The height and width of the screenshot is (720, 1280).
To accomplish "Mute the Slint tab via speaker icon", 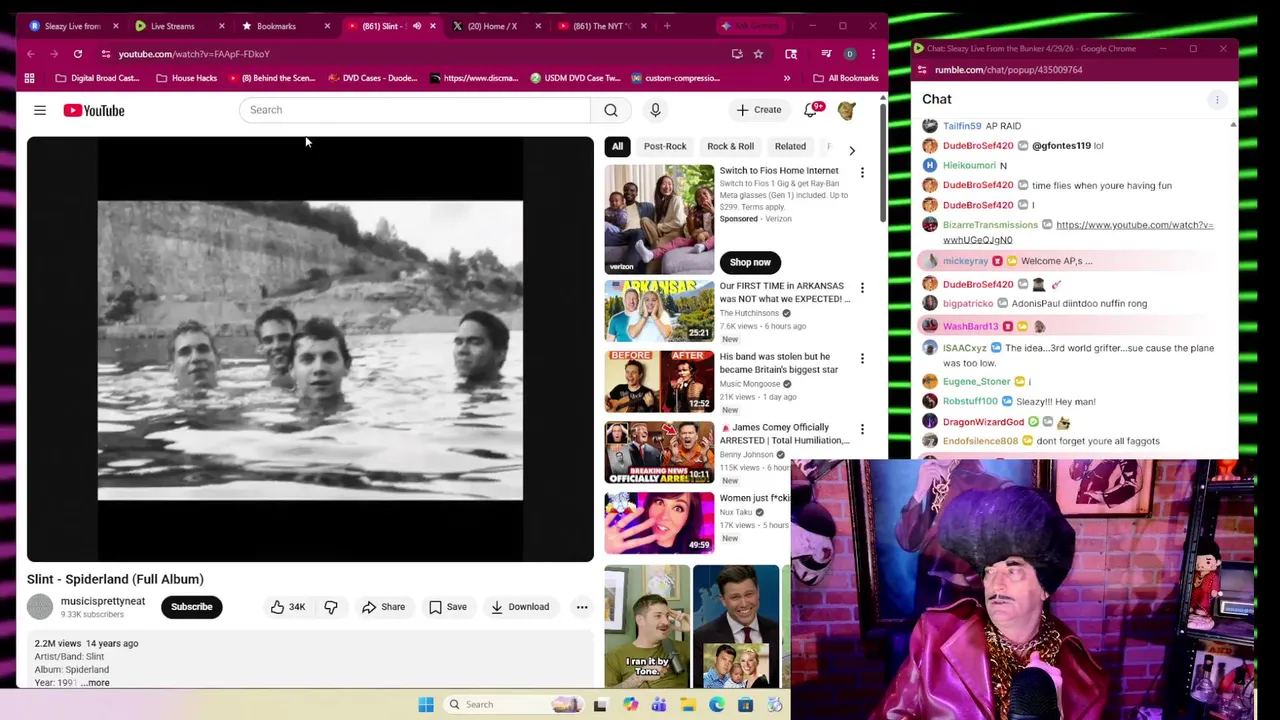I will pyautogui.click(x=417, y=26).
